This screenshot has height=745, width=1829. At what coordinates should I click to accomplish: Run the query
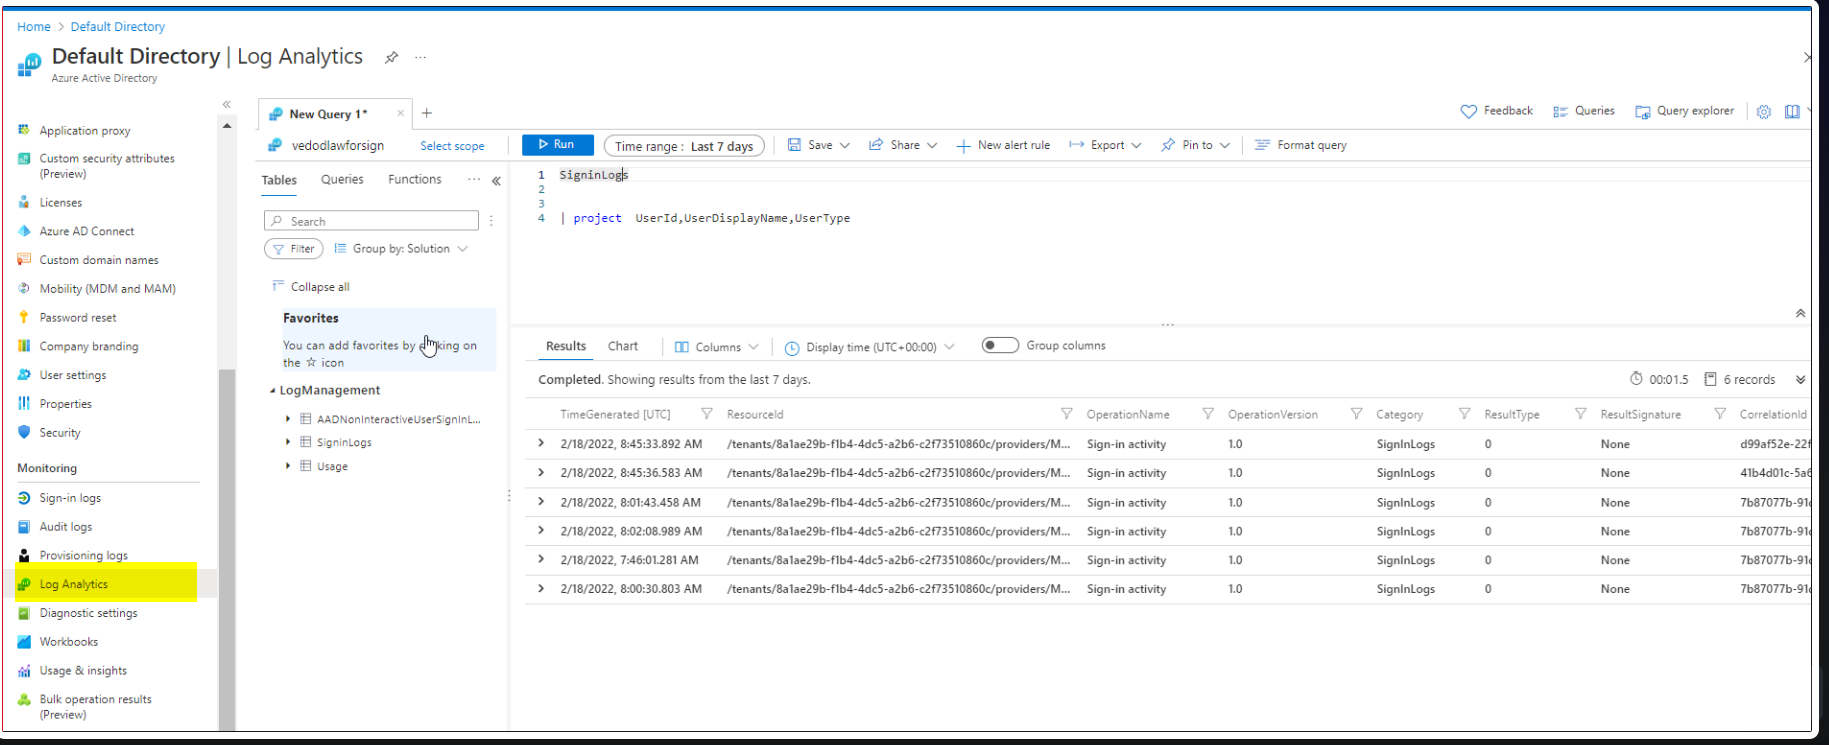coord(558,145)
